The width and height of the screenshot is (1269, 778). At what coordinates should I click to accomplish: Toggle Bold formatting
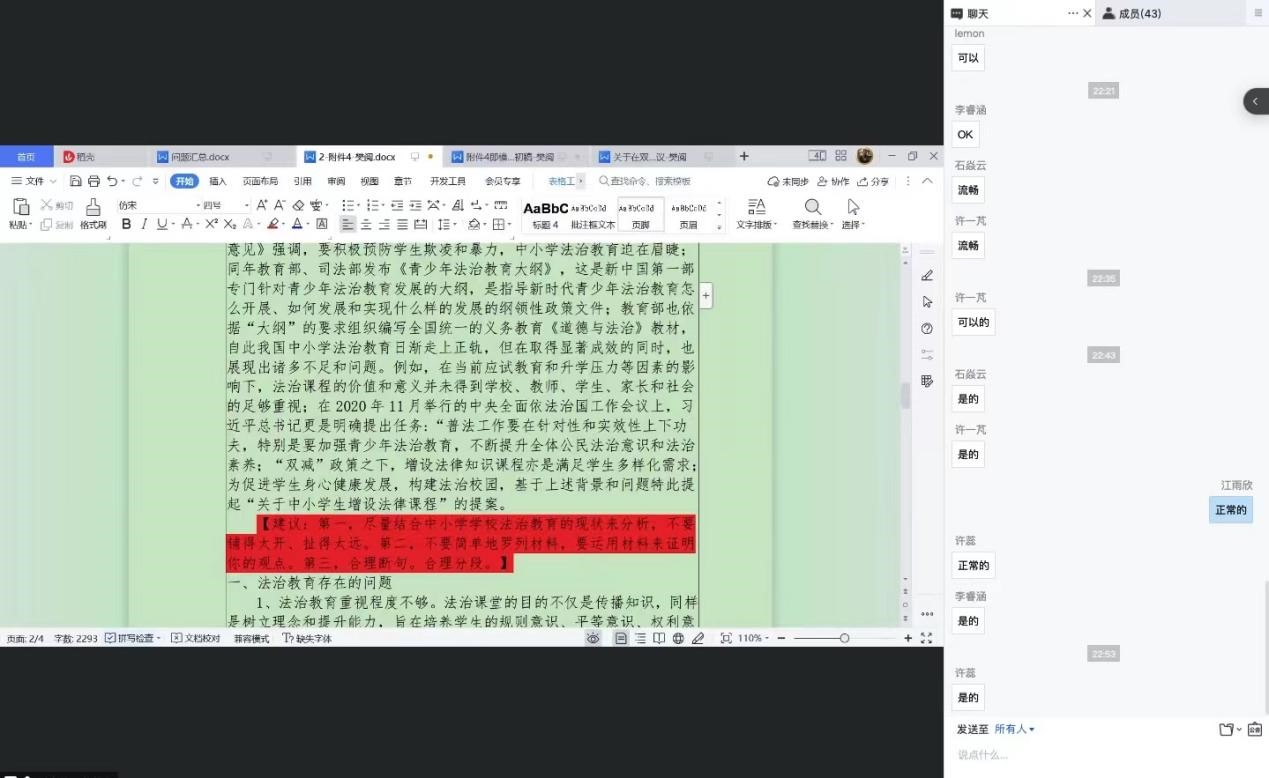(126, 224)
